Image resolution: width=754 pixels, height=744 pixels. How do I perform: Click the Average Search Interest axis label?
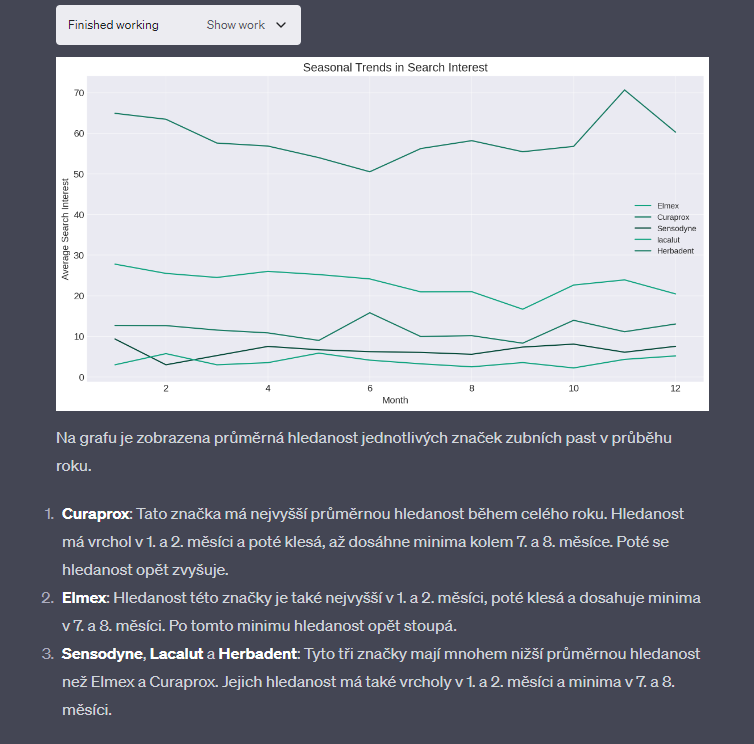click(x=65, y=229)
